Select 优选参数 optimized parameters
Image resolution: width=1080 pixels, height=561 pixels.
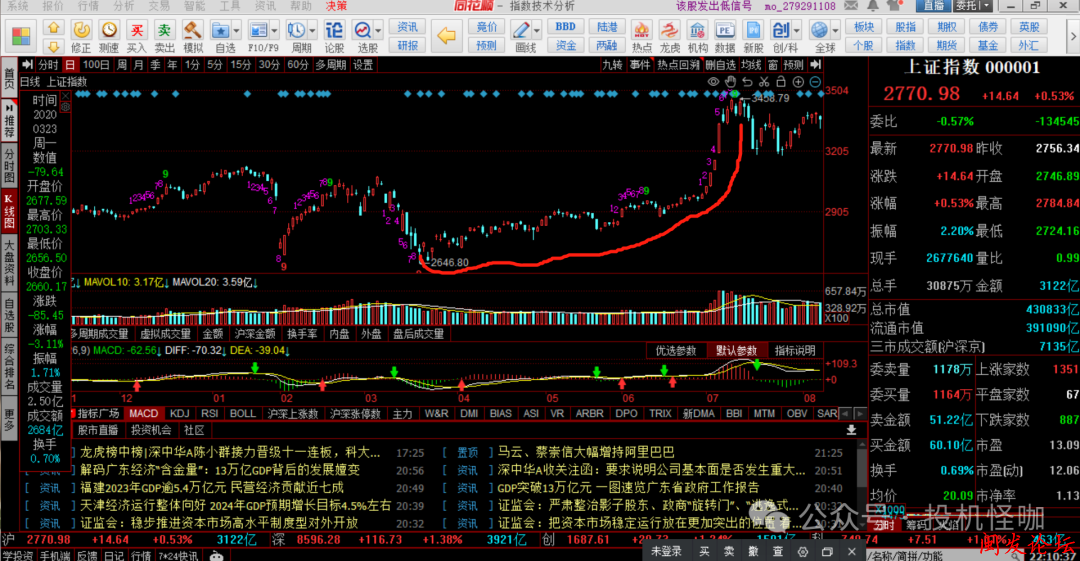pos(676,351)
